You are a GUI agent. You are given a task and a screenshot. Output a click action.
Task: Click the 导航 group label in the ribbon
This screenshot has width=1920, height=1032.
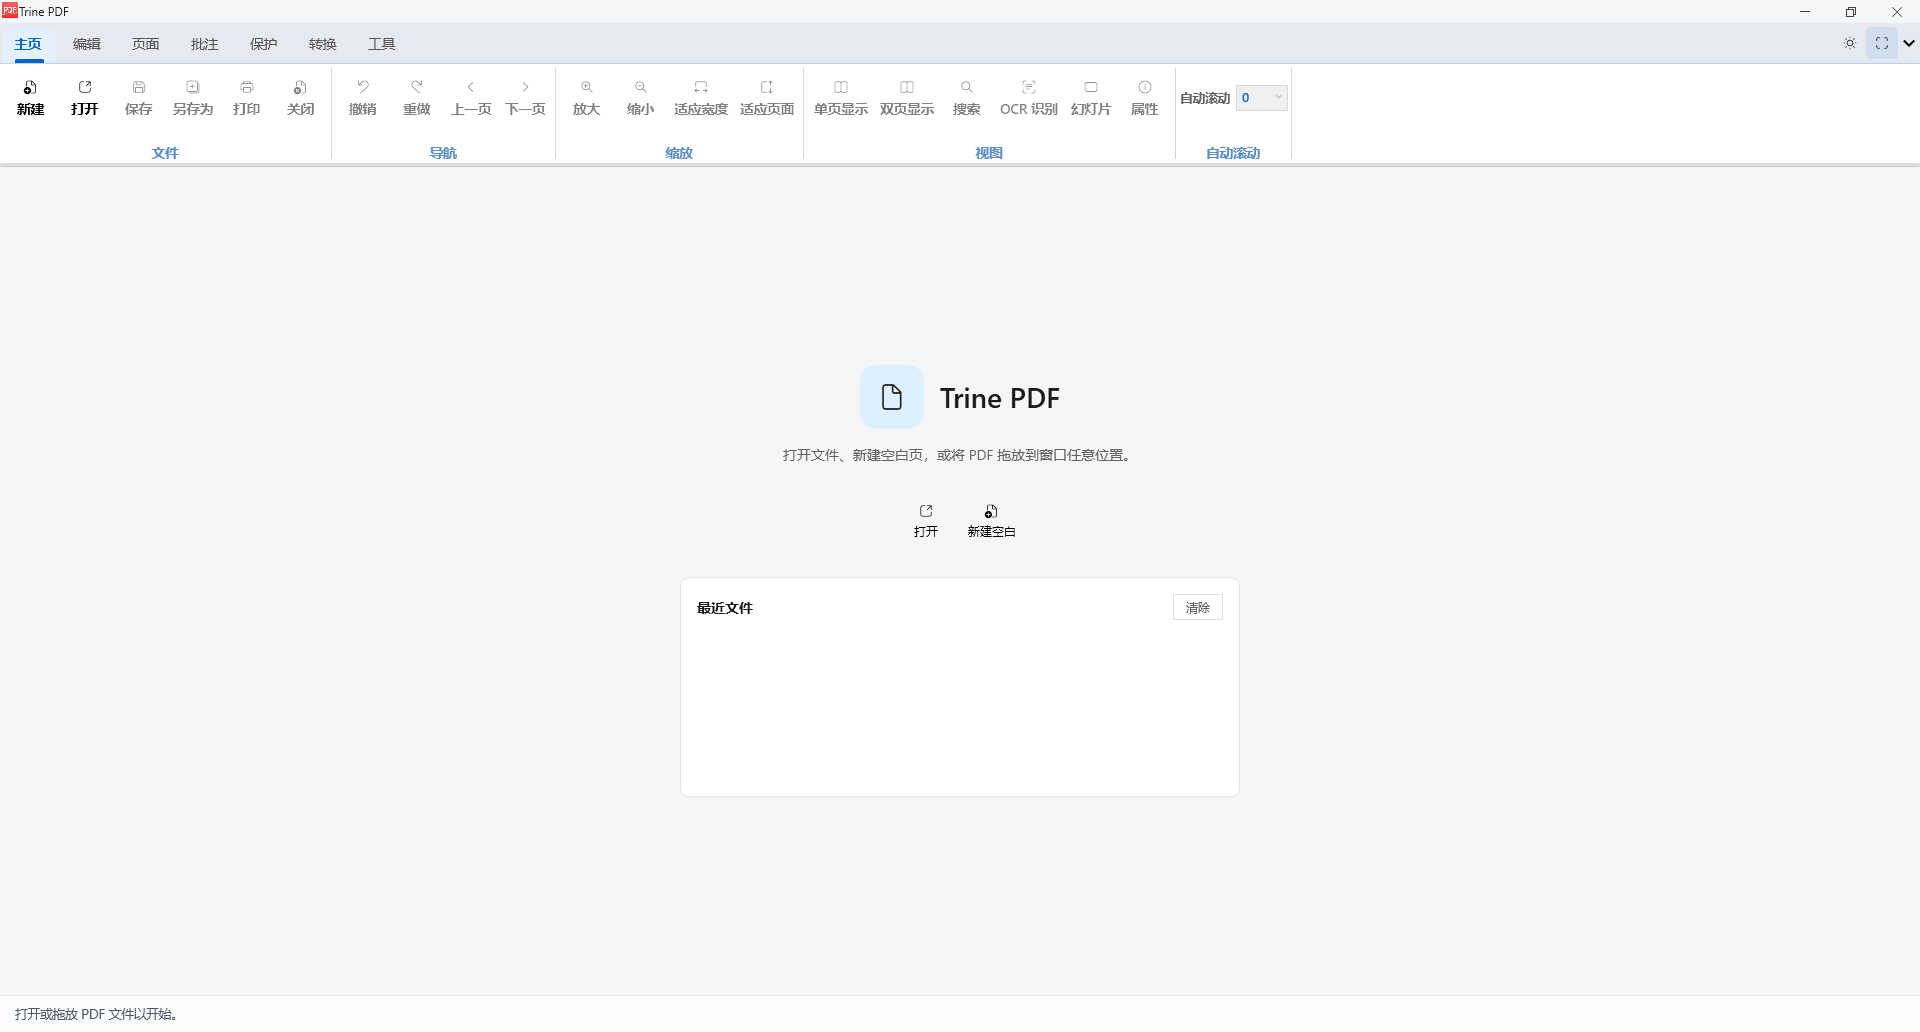tap(443, 153)
